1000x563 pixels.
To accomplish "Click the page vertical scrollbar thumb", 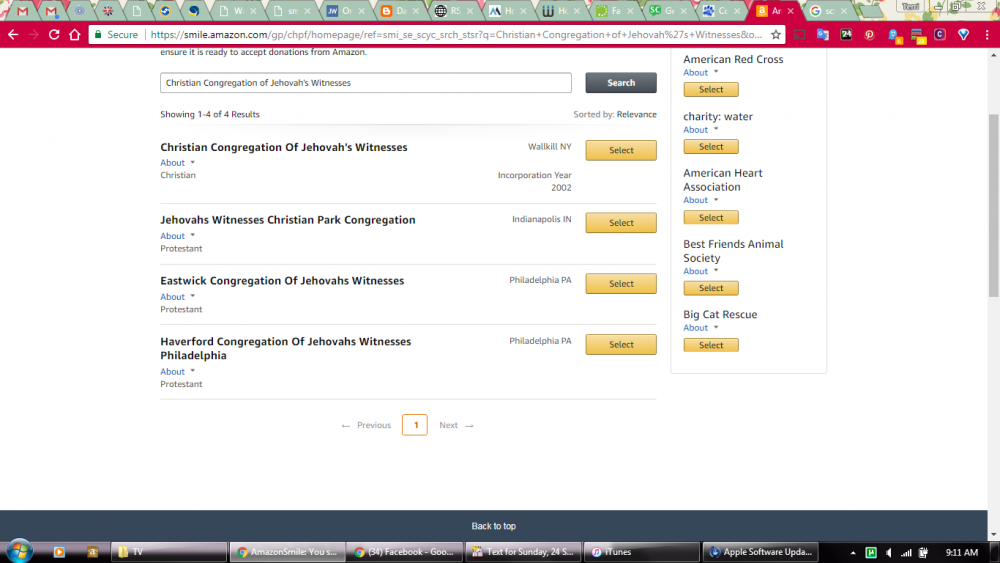I will [993, 205].
